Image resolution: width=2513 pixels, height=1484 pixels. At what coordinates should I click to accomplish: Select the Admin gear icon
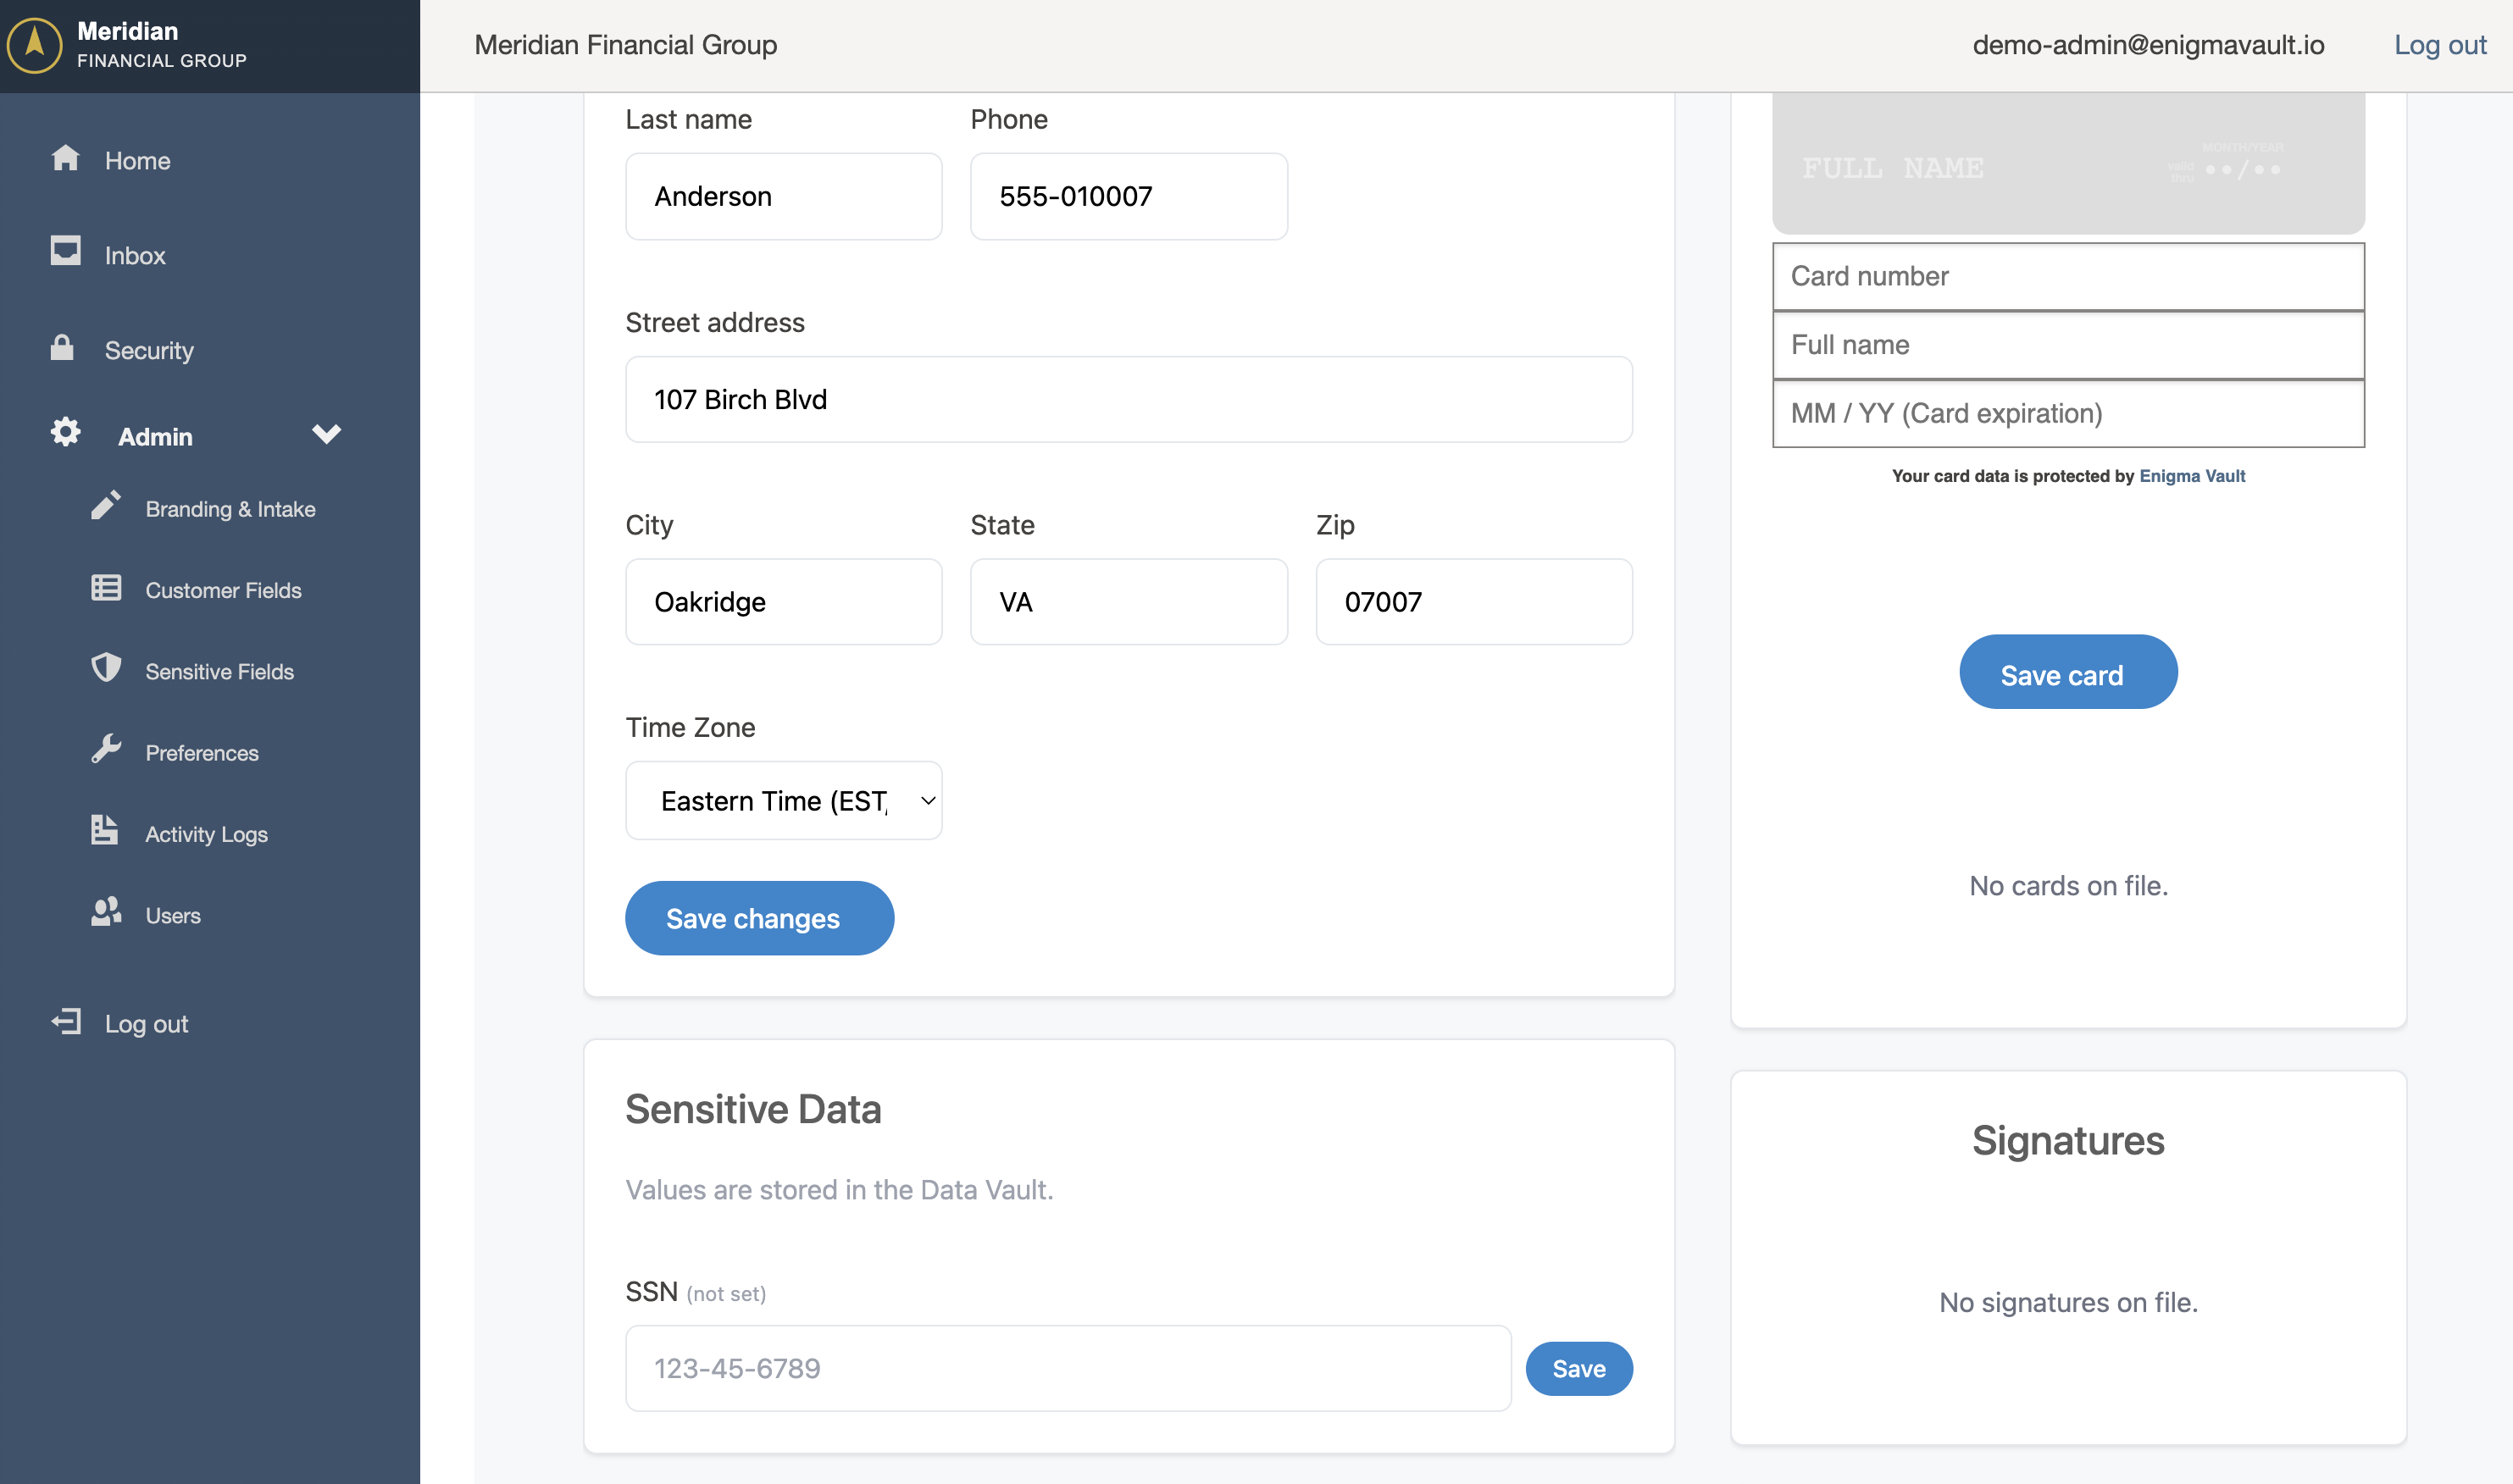coord(64,431)
